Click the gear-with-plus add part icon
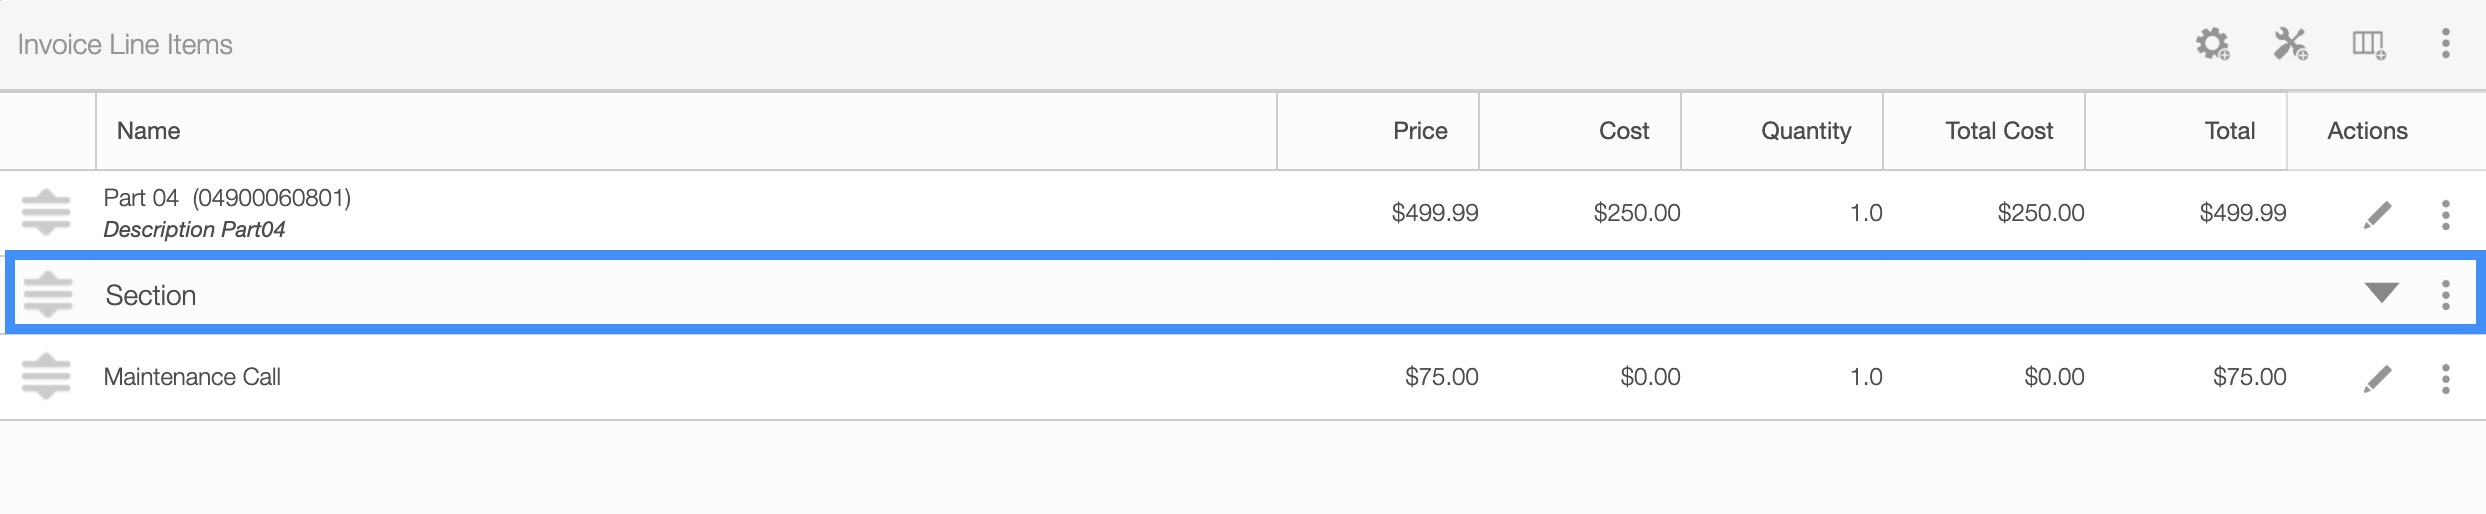Screen dimensions: 2486x514 click(2212, 44)
